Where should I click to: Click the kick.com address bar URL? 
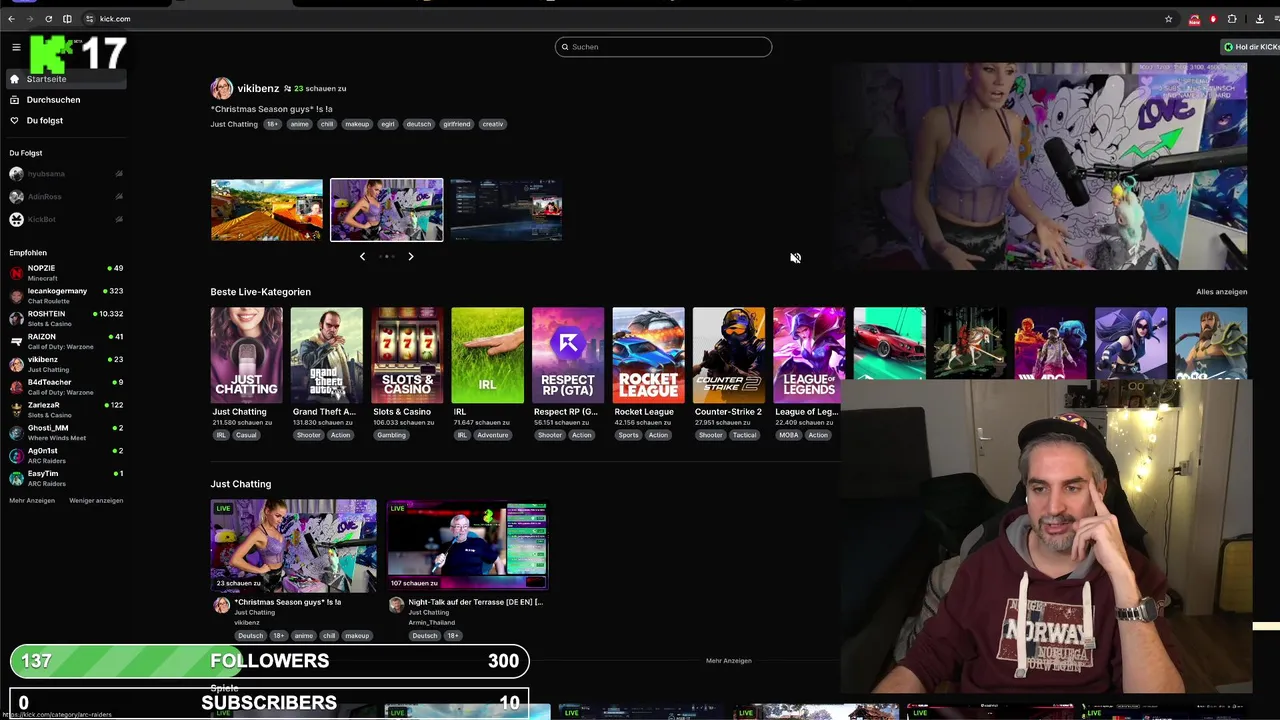[115, 19]
